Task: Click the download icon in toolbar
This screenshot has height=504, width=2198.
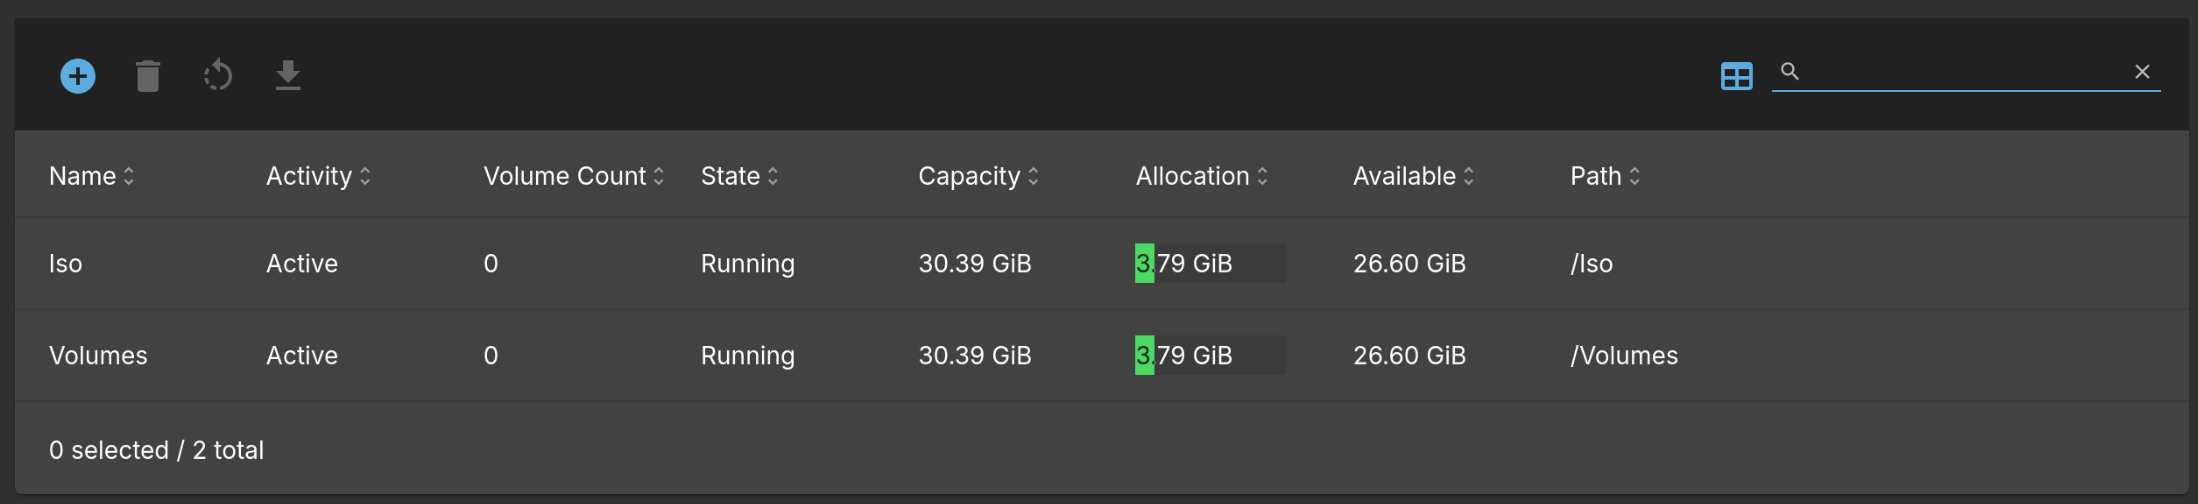Action: 288,76
